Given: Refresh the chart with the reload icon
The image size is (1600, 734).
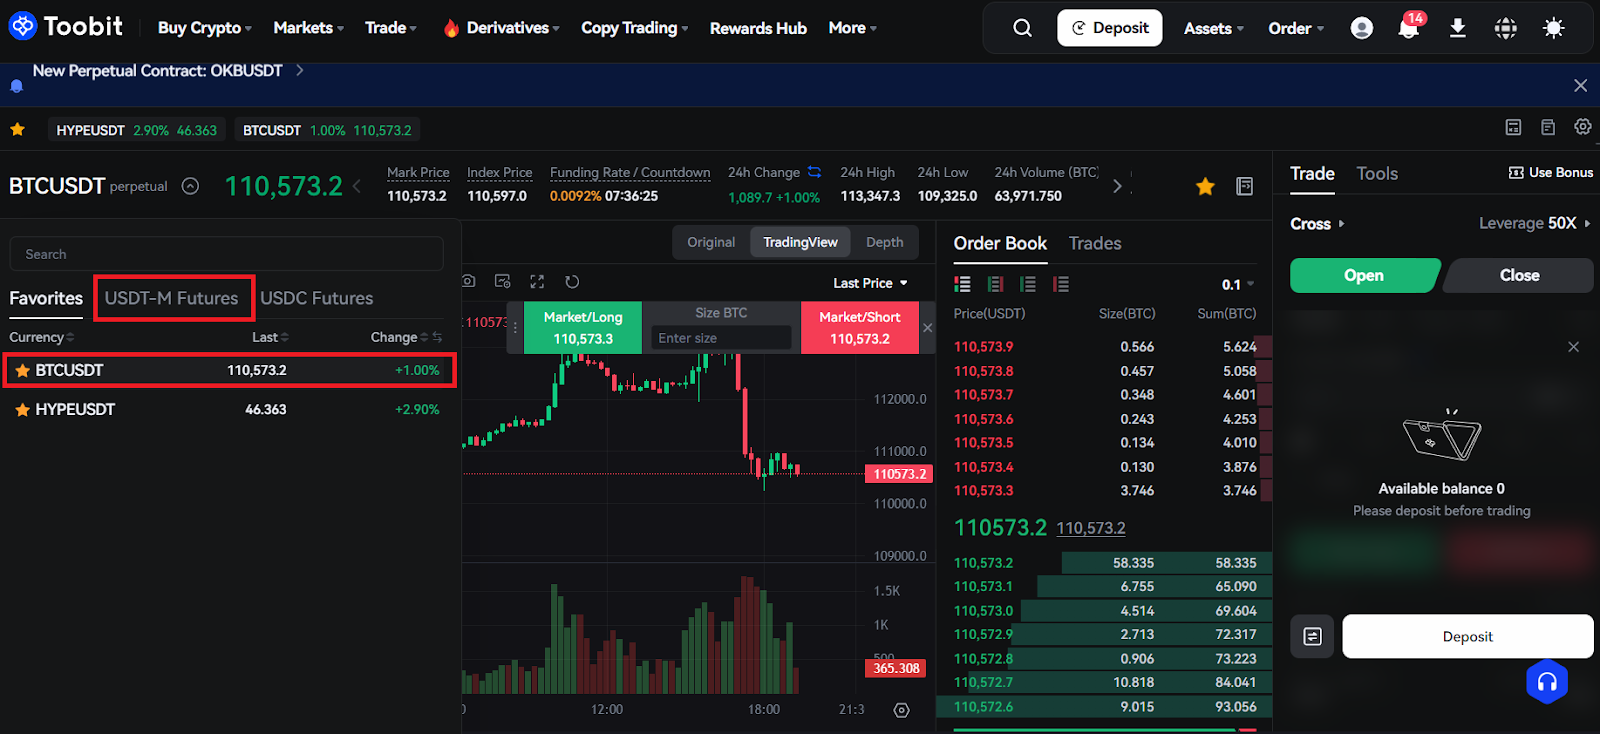Looking at the screenshot, I should click(x=572, y=282).
